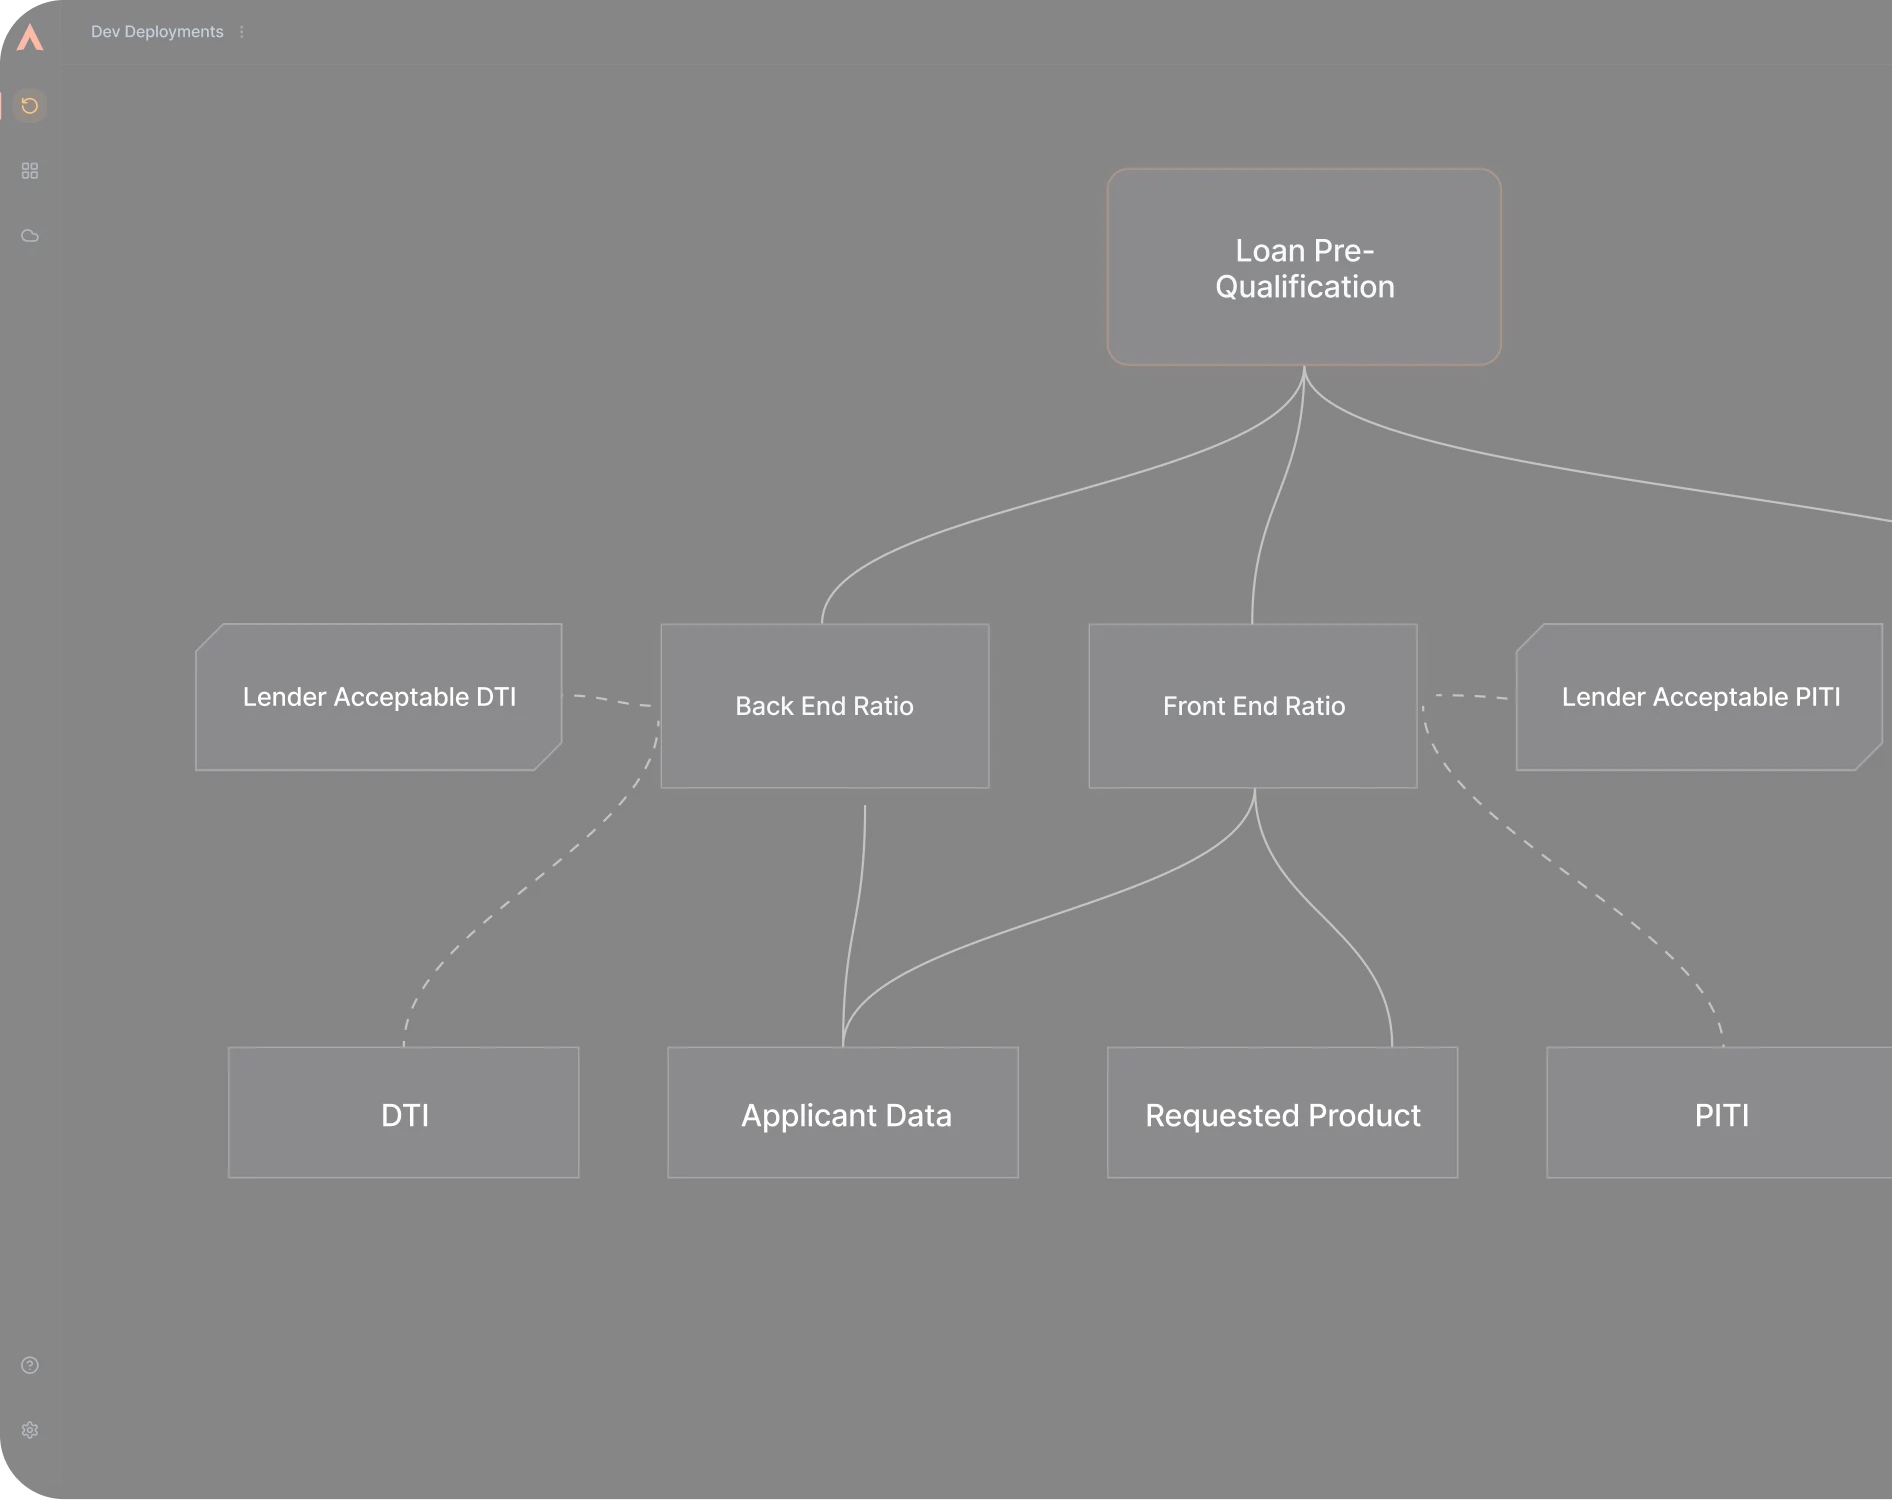The width and height of the screenshot is (1892, 1500).
Task: Open the cloud section in the sidebar
Action: pyautogui.click(x=30, y=236)
